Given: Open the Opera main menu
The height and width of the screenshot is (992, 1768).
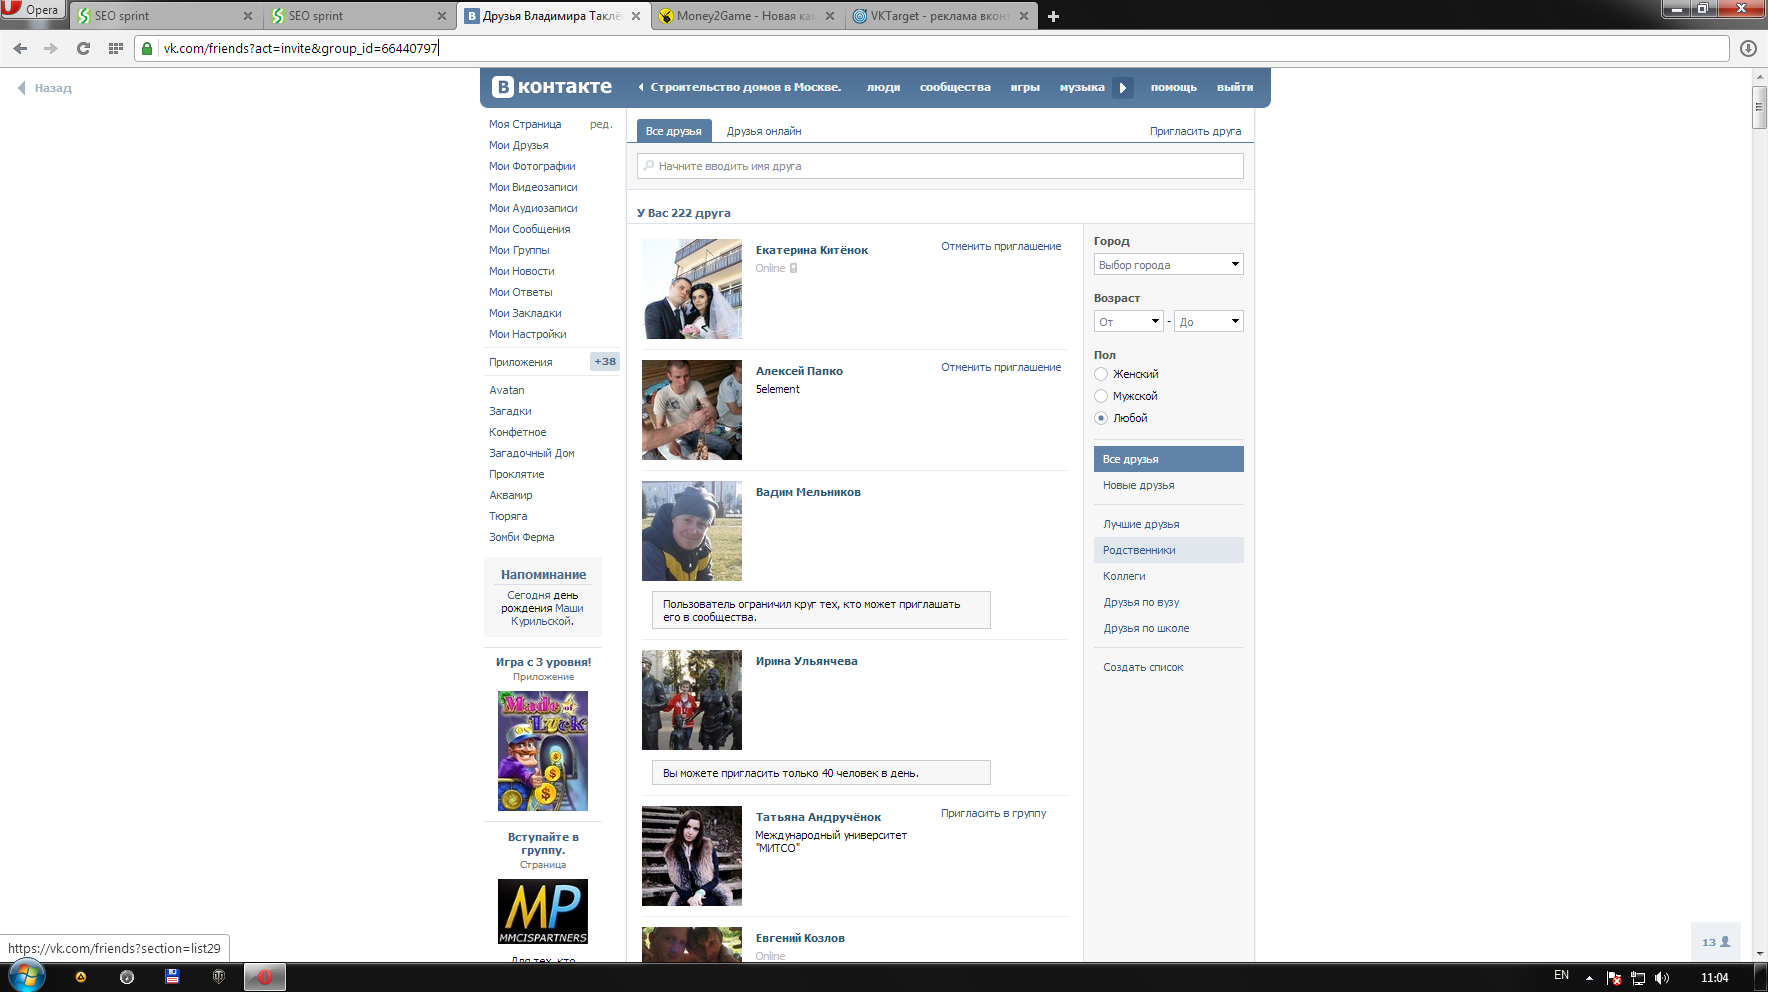Looking at the screenshot, I should coord(32,10).
